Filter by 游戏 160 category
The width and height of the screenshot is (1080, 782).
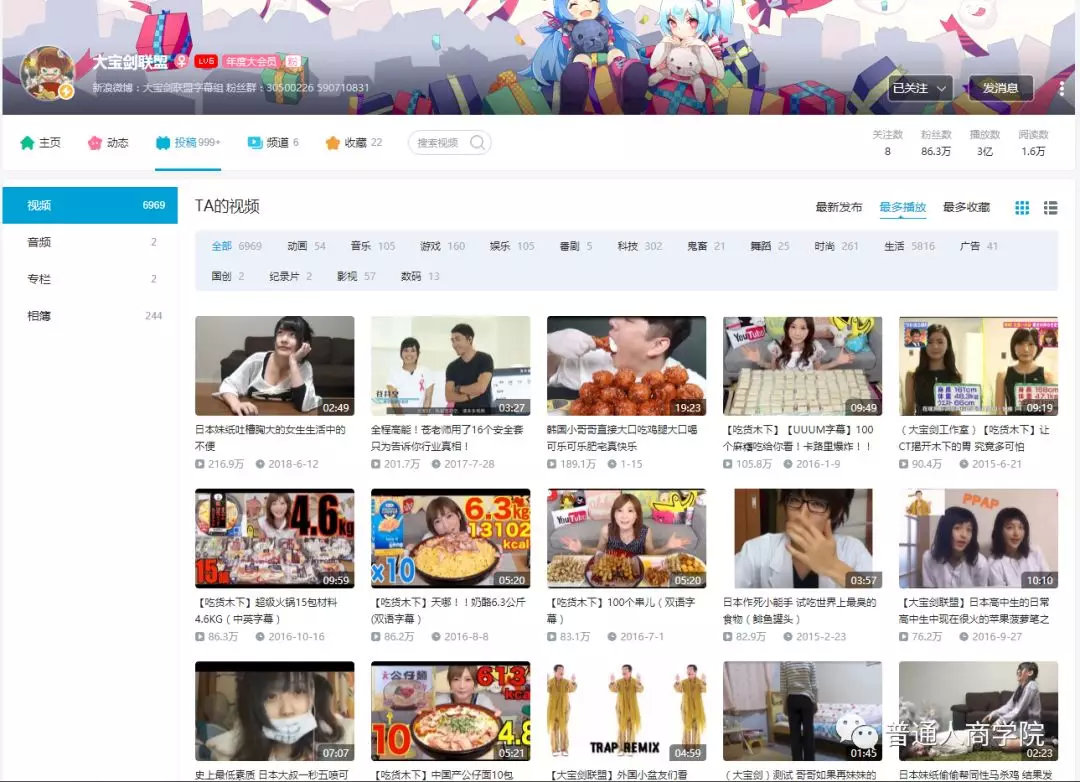tap(442, 246)
